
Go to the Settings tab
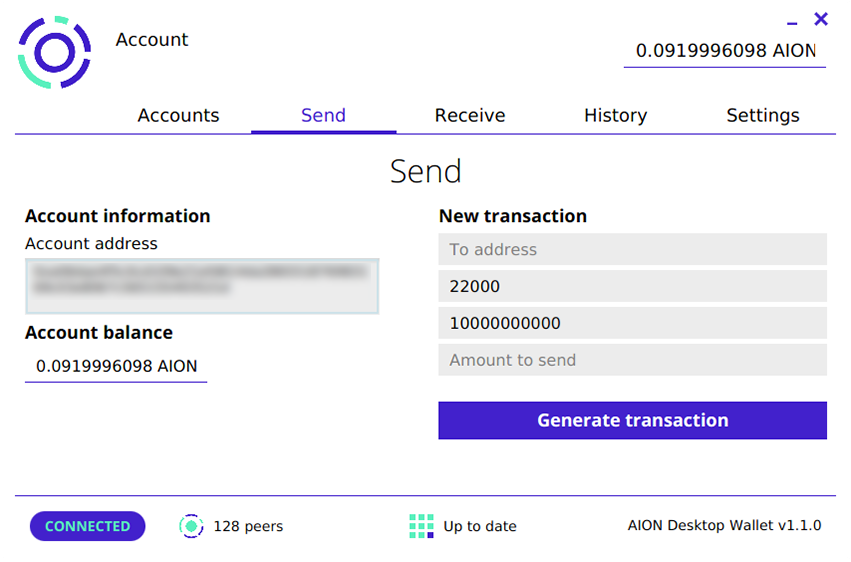(763, 115)
